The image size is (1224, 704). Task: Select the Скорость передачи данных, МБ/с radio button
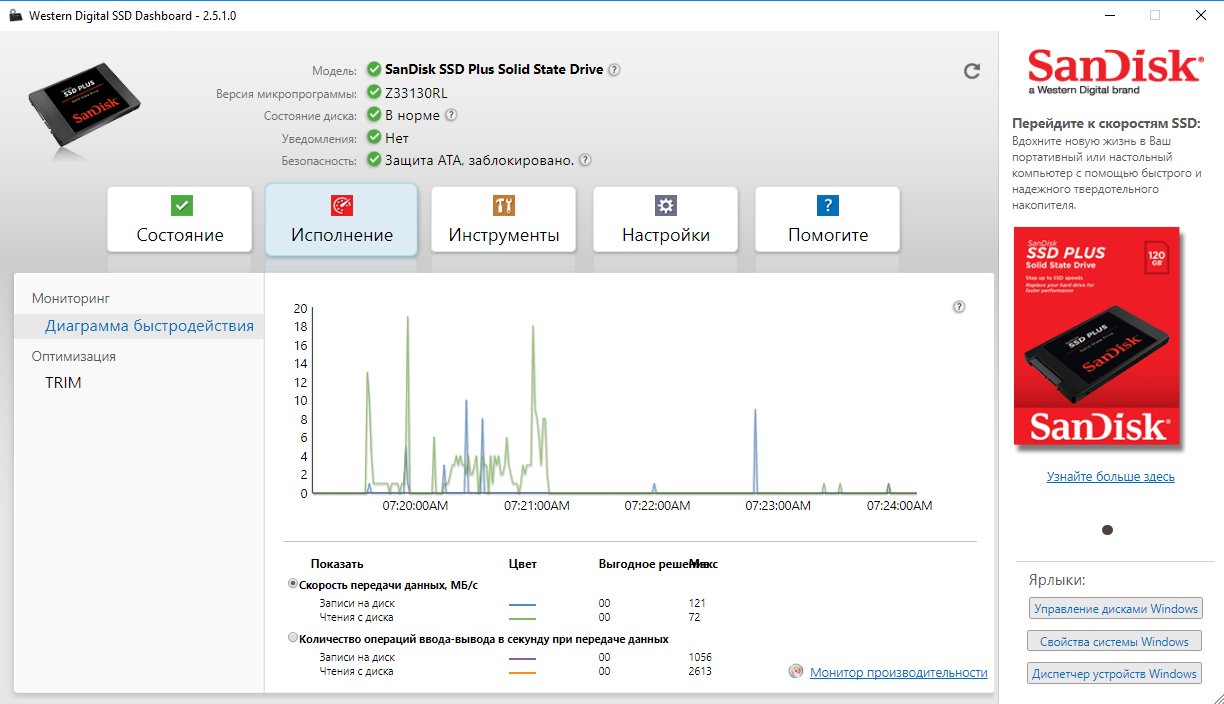[x=293, y=584]
